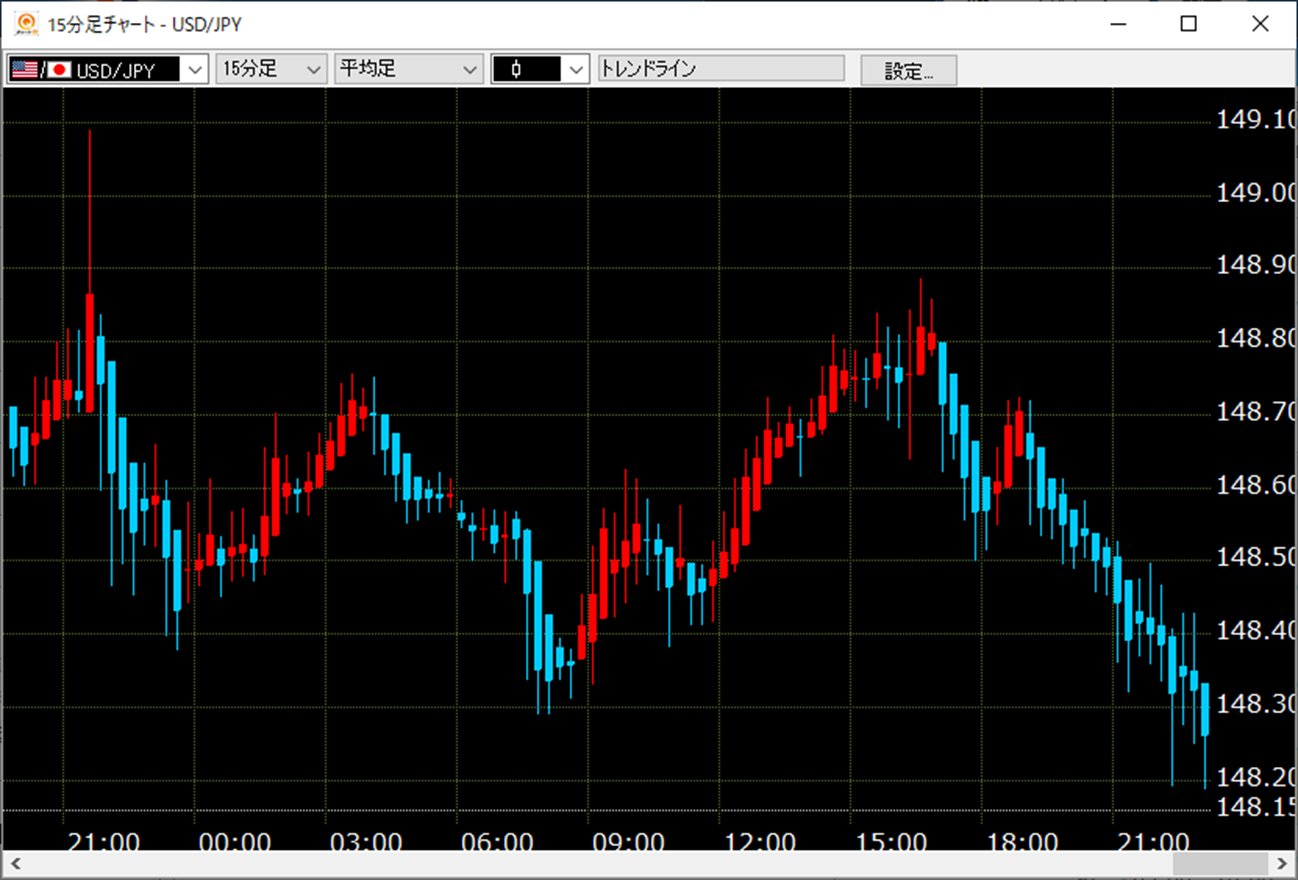Click the 149.00 price label

pyautogui.click(x=1256, y=193)
